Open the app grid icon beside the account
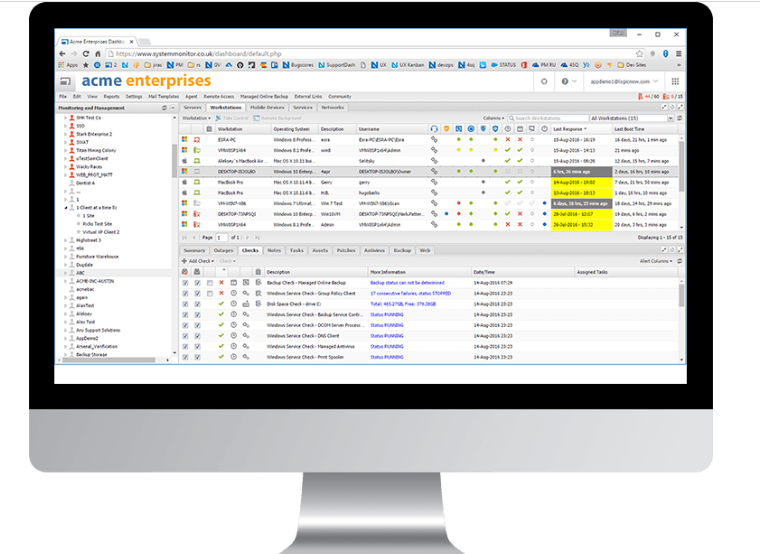This screenshot has width=760, height=554. pos(675,81)
